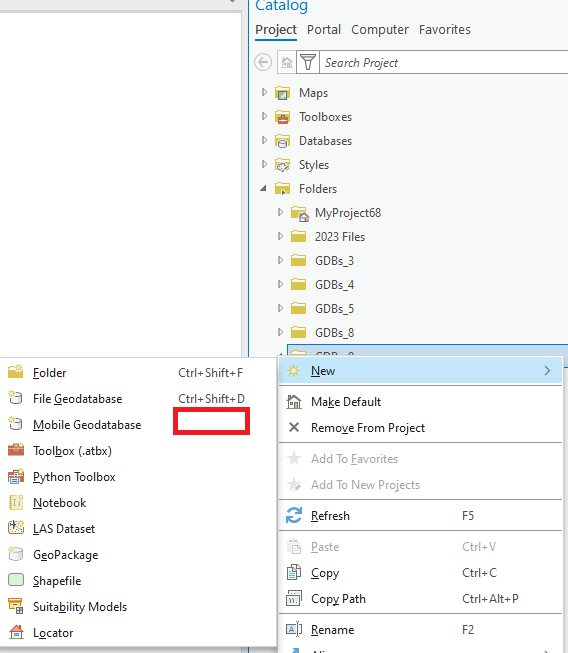Click the Suitability Models icon
The width and height of the screenshot is (568, 653).
pyautogui.click(x=16, y=606)
